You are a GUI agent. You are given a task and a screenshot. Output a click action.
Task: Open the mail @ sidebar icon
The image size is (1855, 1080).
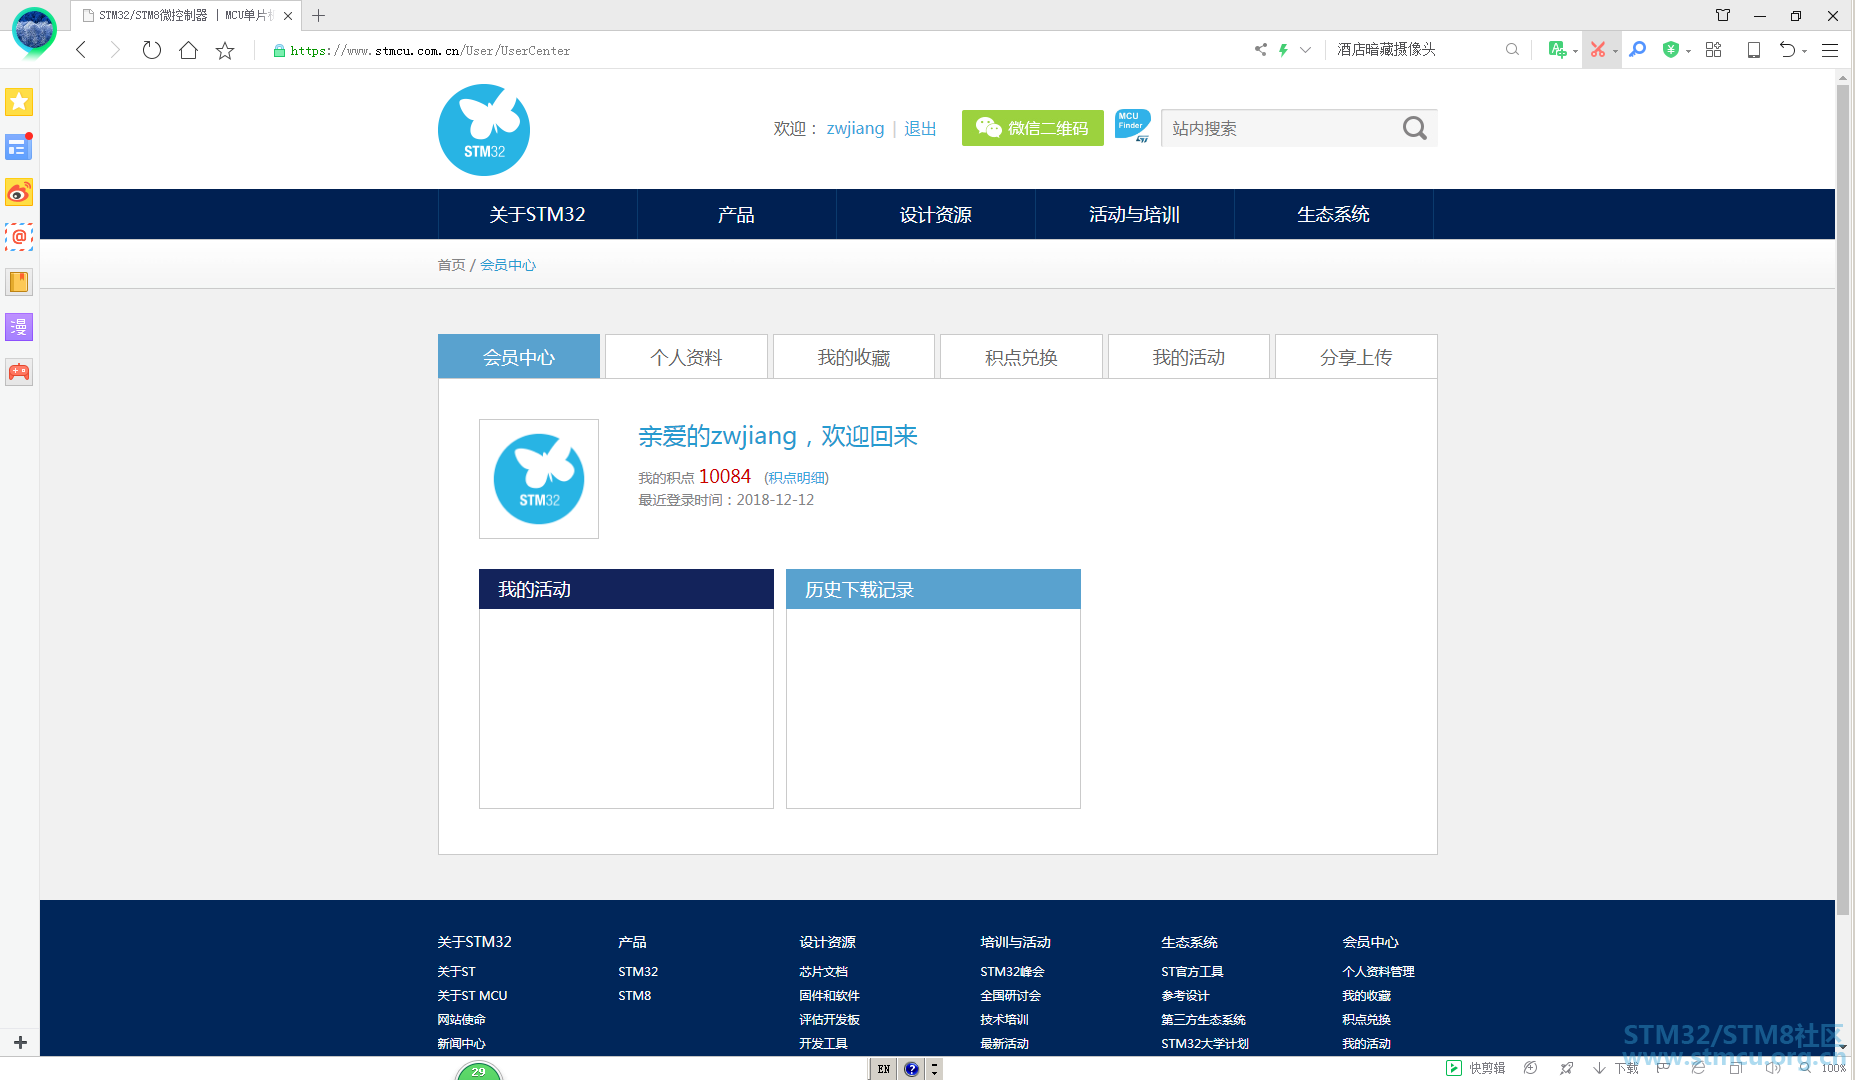[19, 237]
